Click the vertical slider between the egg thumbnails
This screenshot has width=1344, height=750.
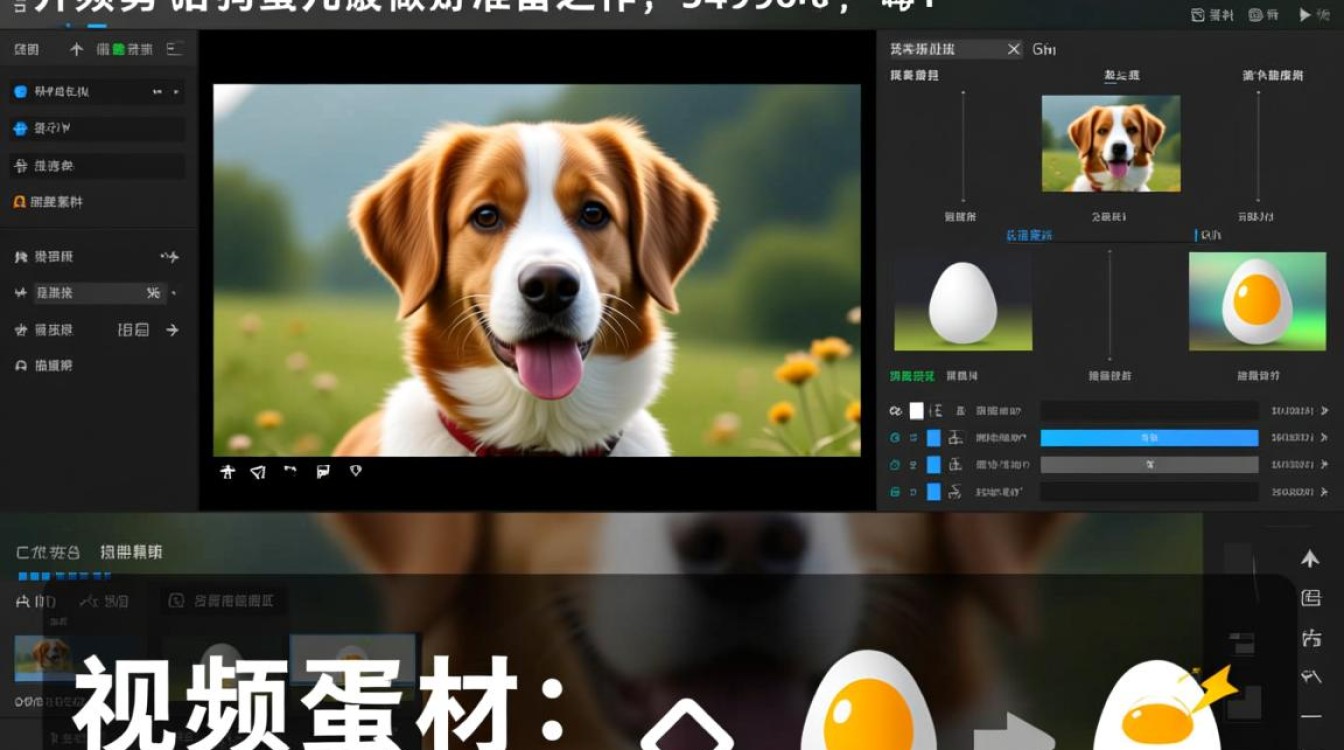(1110, 304)
